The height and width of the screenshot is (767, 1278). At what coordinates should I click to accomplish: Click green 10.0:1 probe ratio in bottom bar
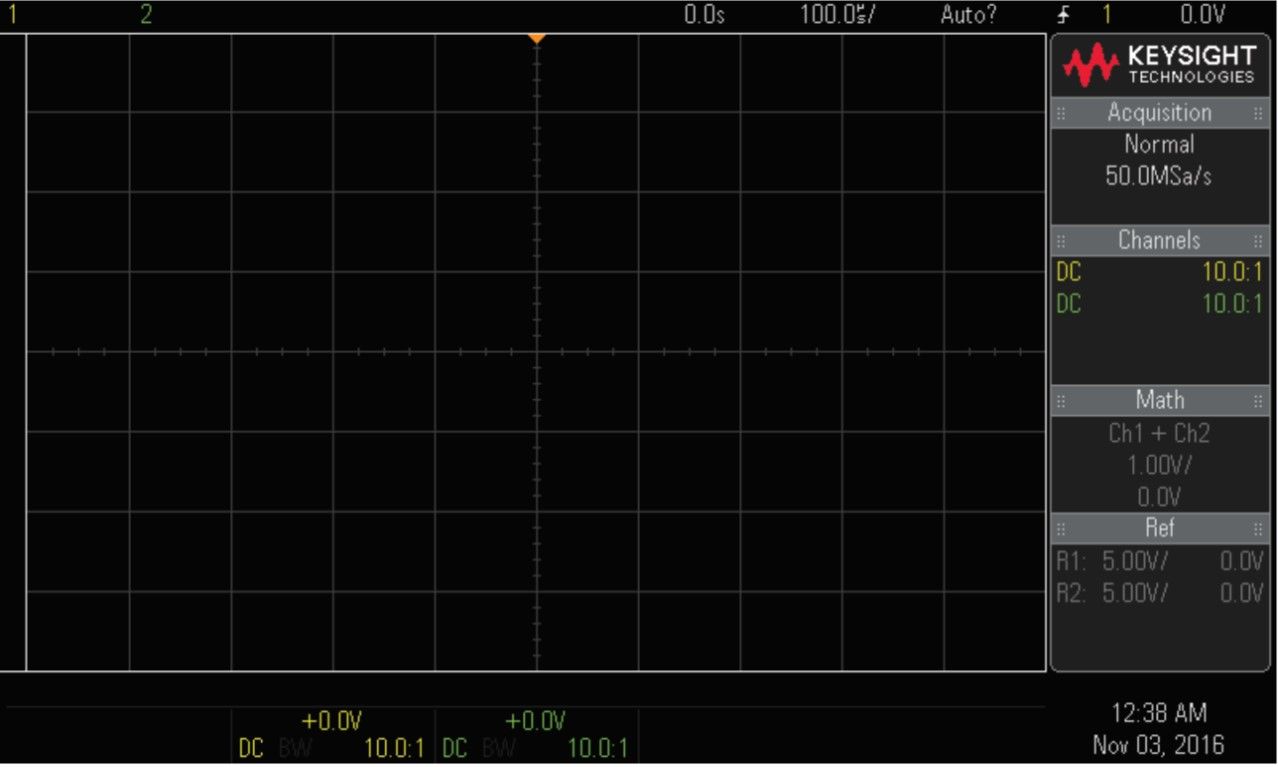[x=598, y=749]
